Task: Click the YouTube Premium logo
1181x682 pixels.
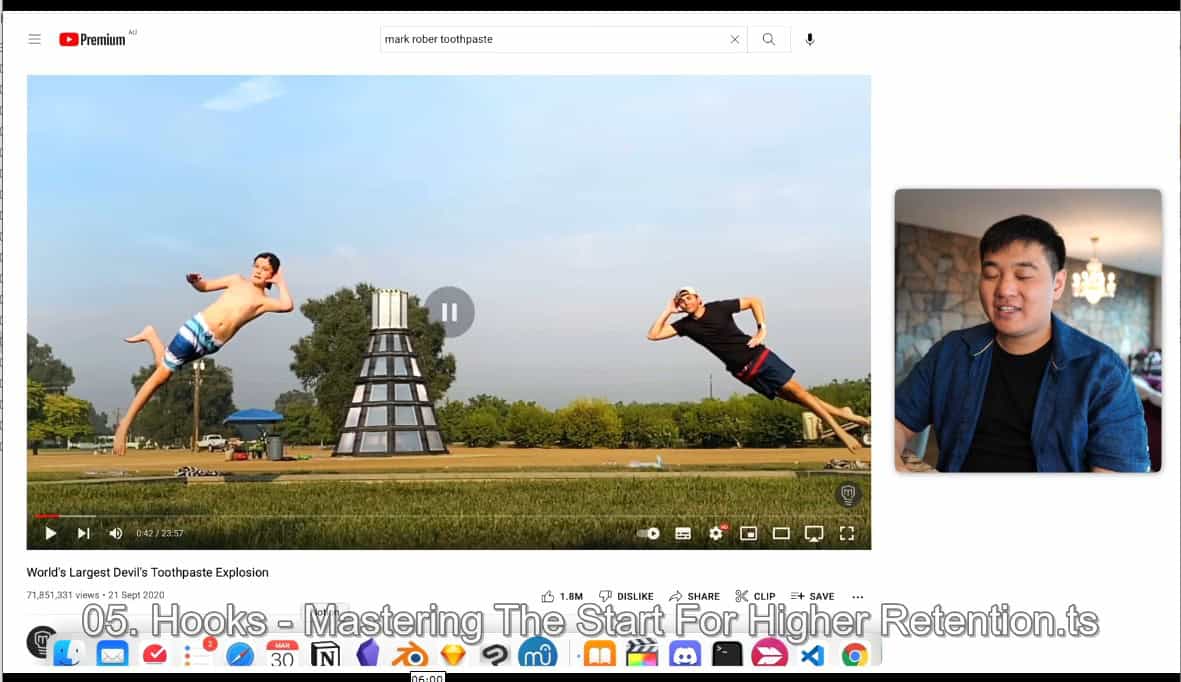Action: pyautogui.click(x=93, y=39)
